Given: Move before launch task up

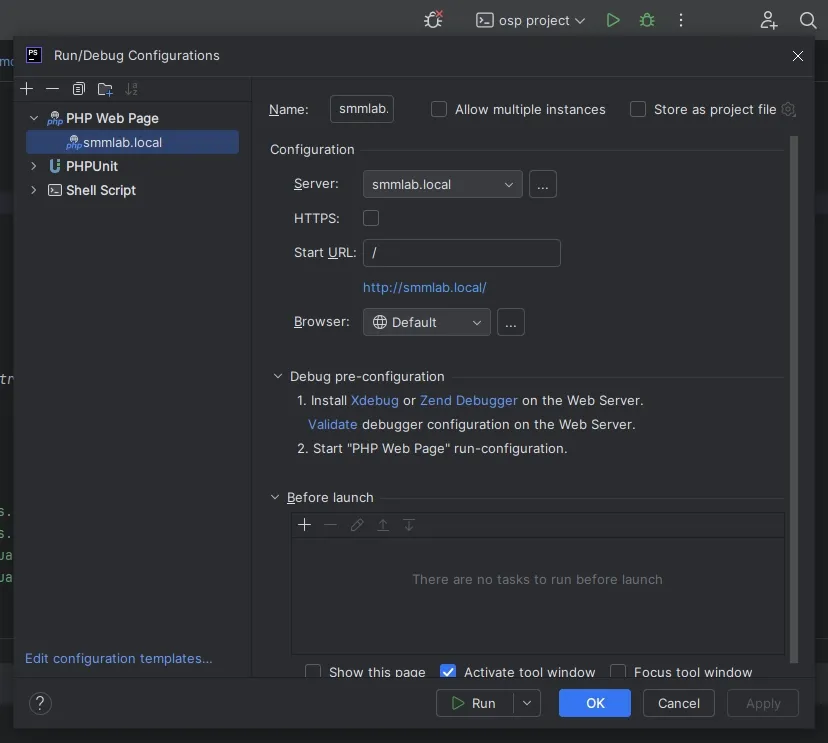Looking at the screenshot, I should (383, 524).
